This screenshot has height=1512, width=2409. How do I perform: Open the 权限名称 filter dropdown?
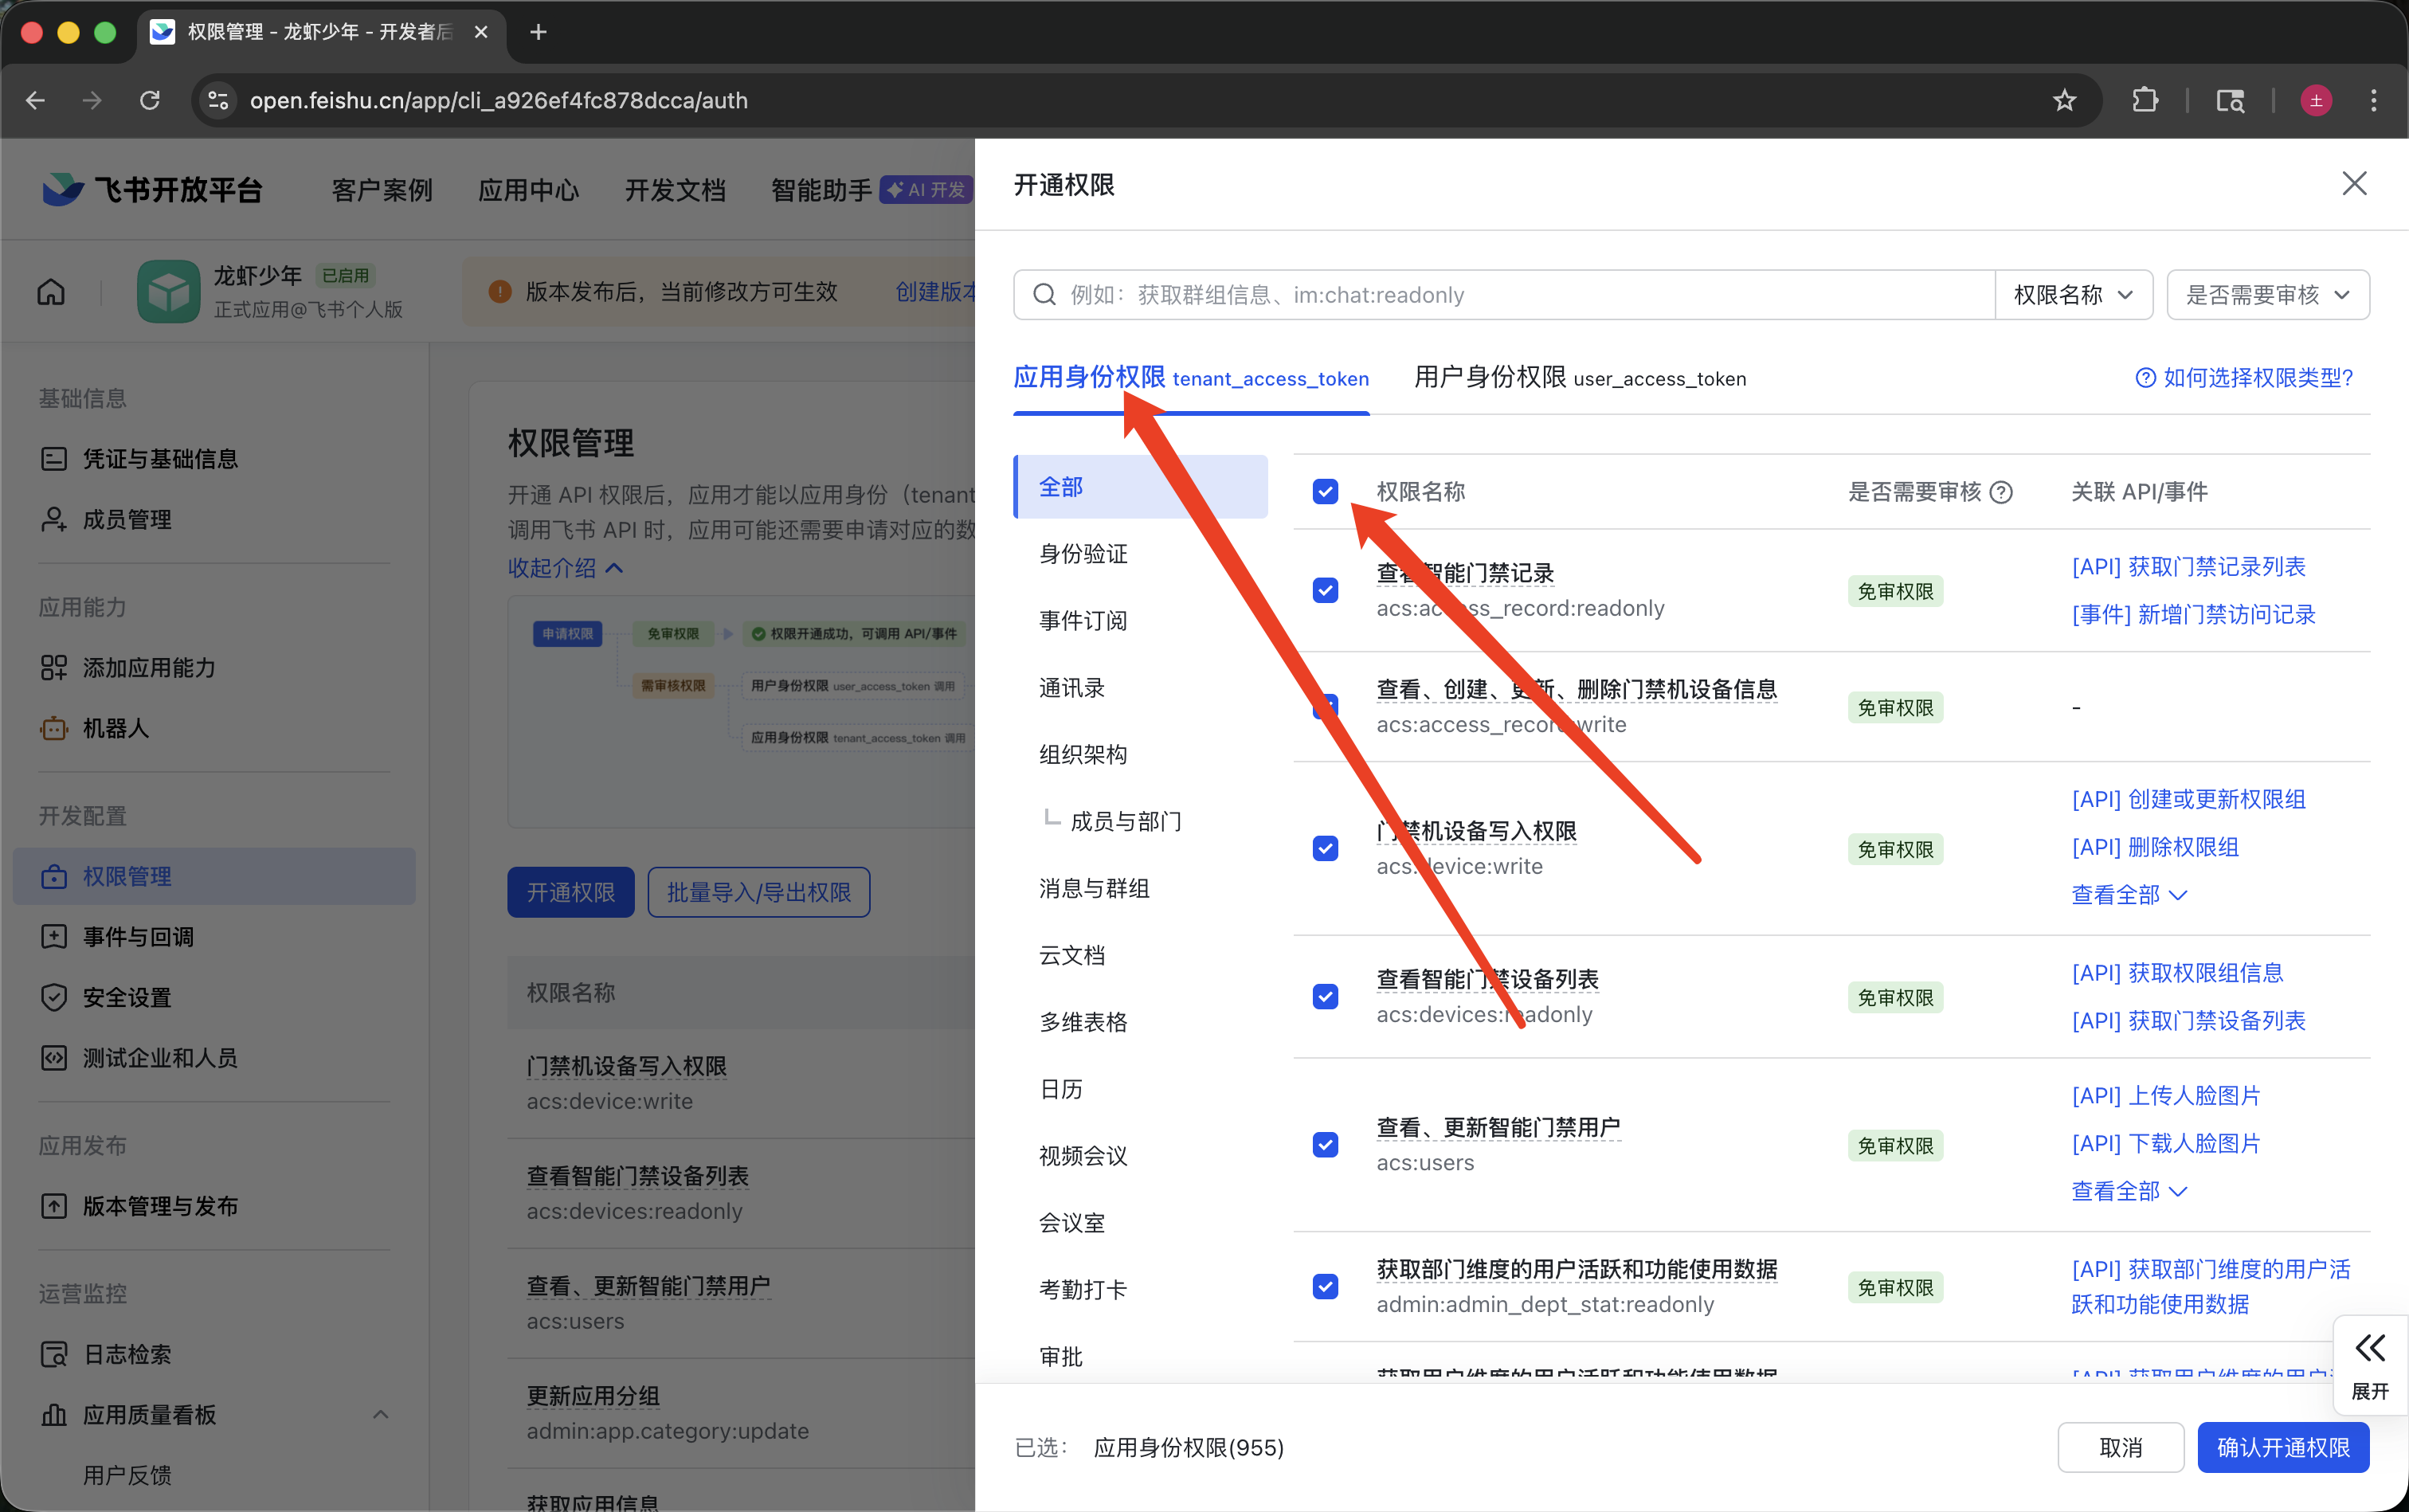(2074, 294)
